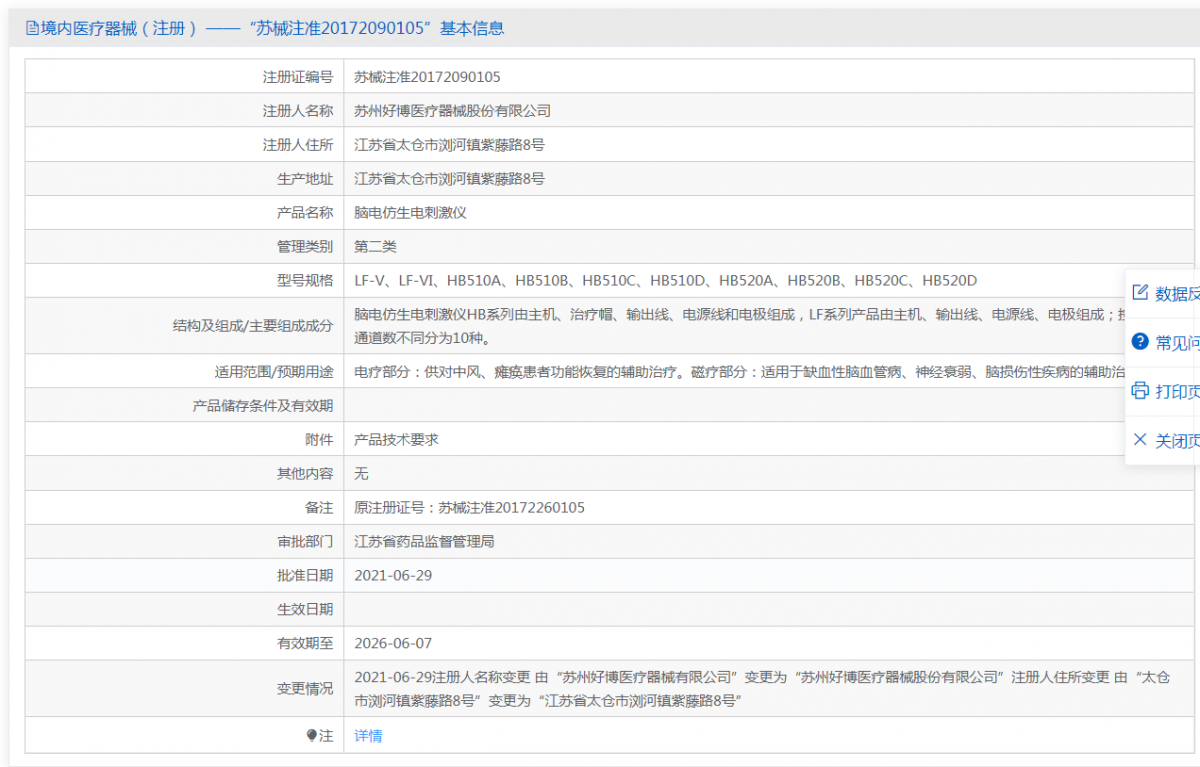Viewport: 1200px width, 767px height.
Task: Click the 产品储存条件及有效期 label
Action: click(x=262, y=406)
